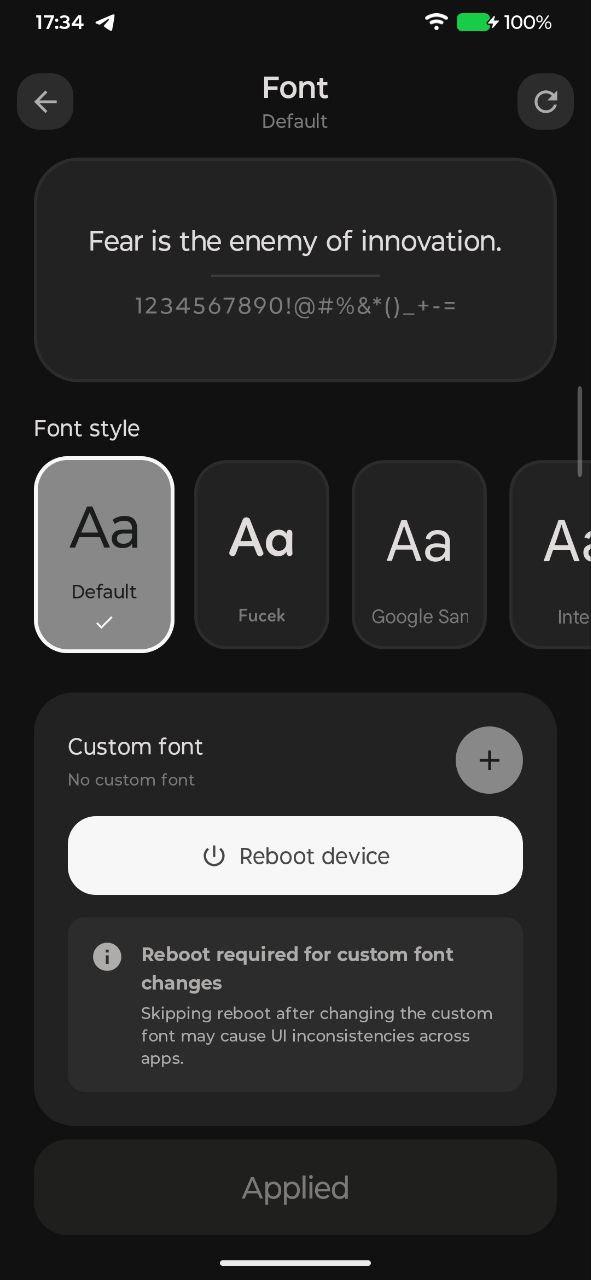This screenshot has height=1280, width=591.
Task: Tap the Font title header
Action: click(295, 88)
